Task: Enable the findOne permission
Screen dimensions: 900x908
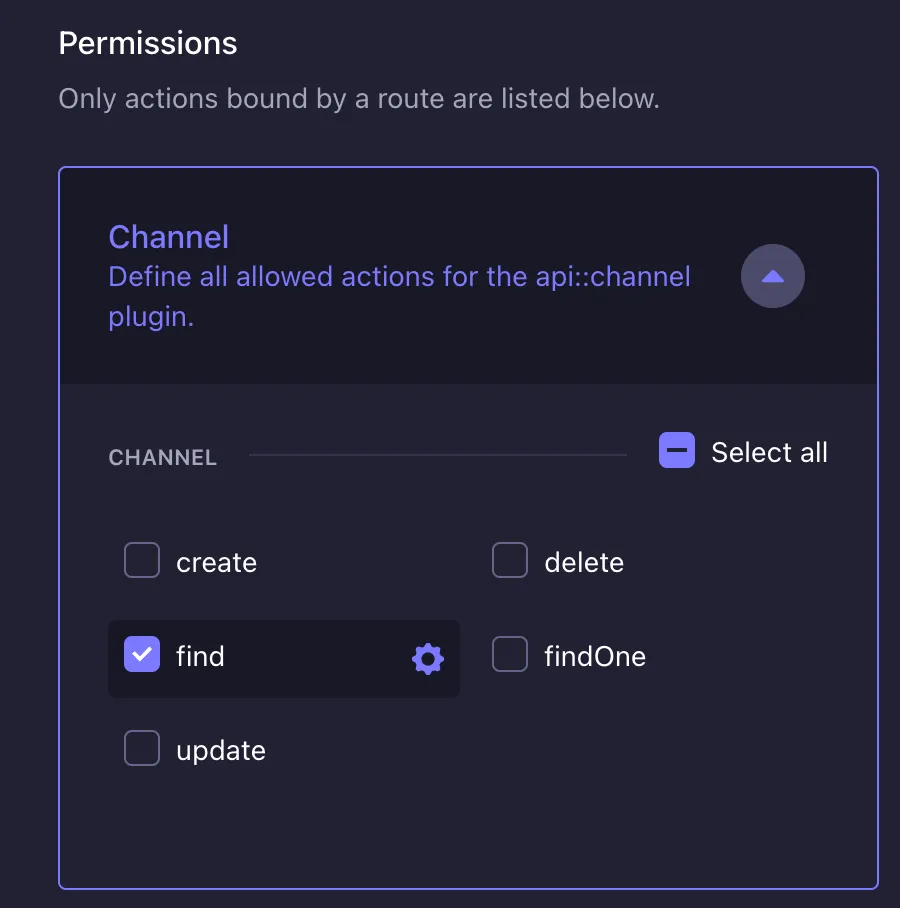Action: coord(510,654)
